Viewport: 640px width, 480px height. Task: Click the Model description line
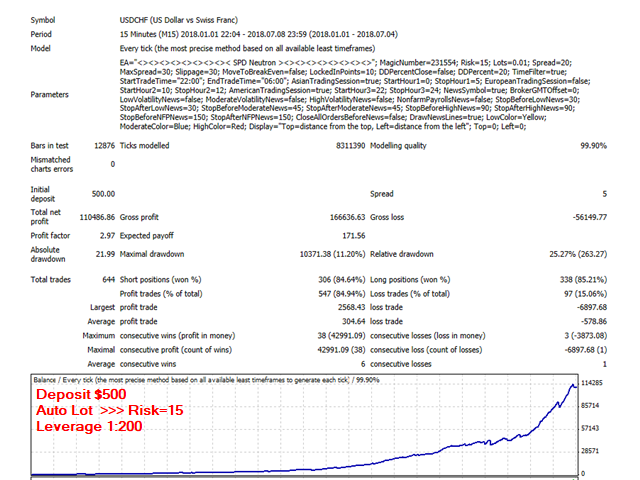247,49
